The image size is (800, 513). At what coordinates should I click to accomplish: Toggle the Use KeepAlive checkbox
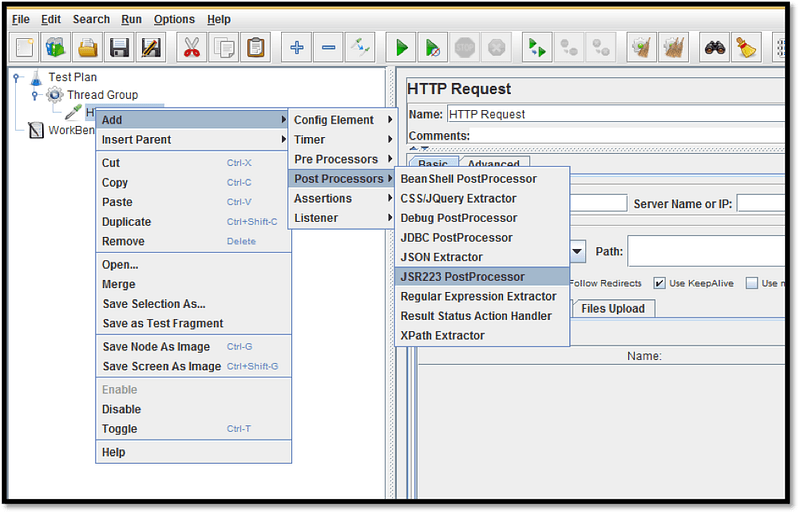point(660,283)
